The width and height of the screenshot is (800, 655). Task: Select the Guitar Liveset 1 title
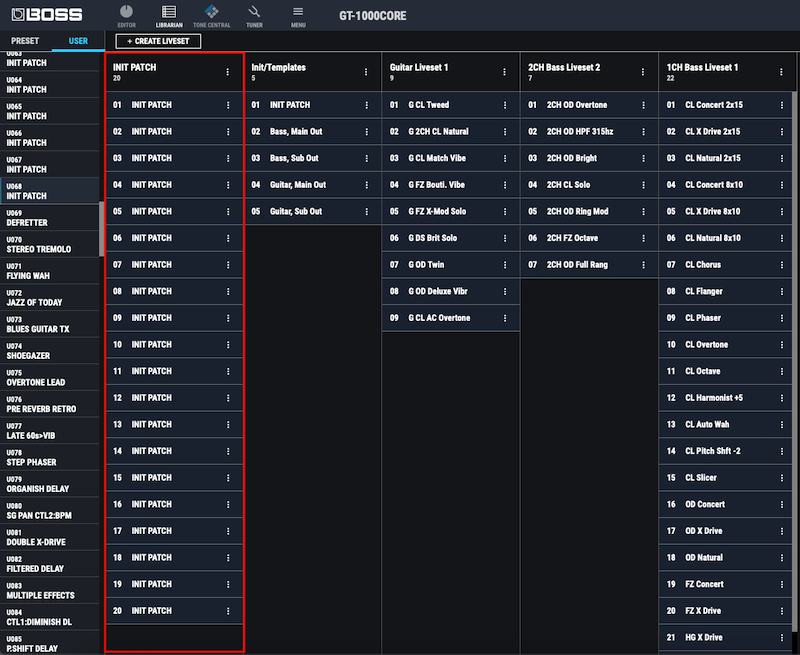click(419, 67)
